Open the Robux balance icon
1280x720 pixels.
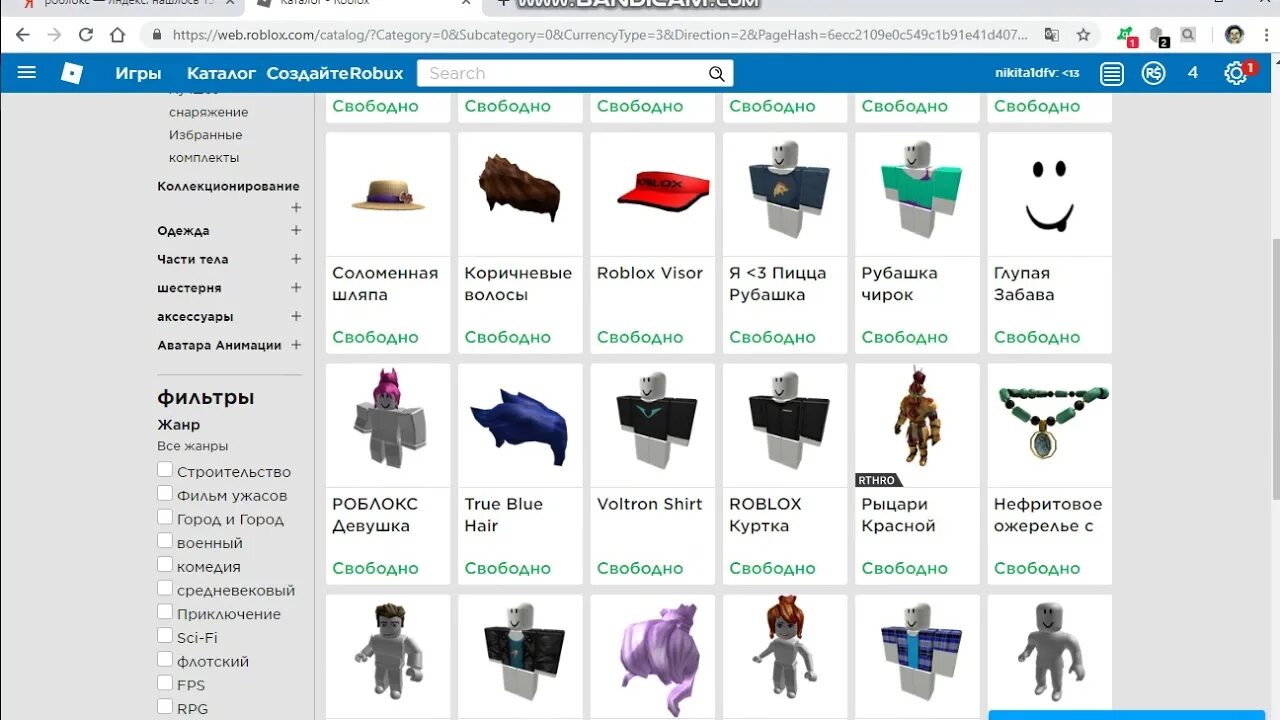(x=1153, y=73)
